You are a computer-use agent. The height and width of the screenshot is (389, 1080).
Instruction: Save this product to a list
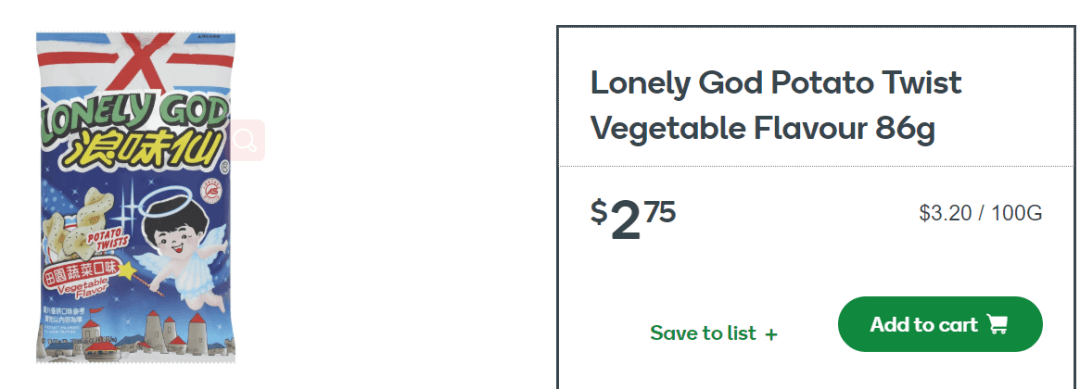[714, 333]
